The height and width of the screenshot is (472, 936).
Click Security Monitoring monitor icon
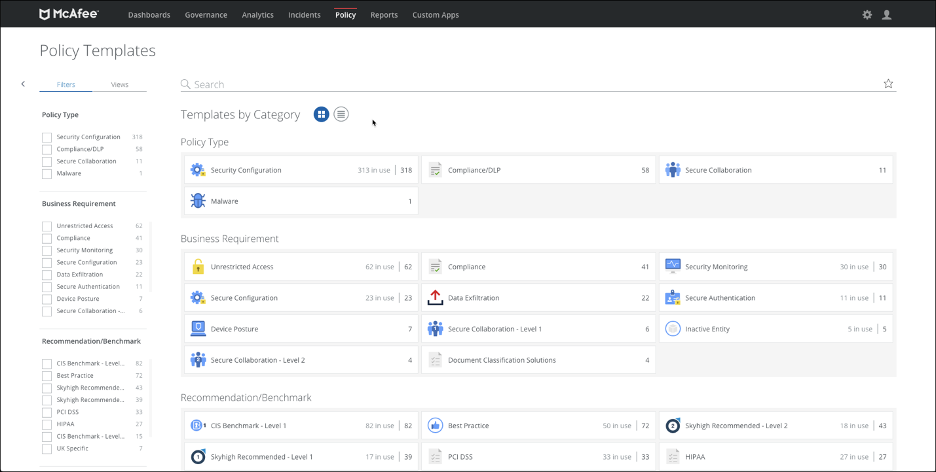(673, 267)
